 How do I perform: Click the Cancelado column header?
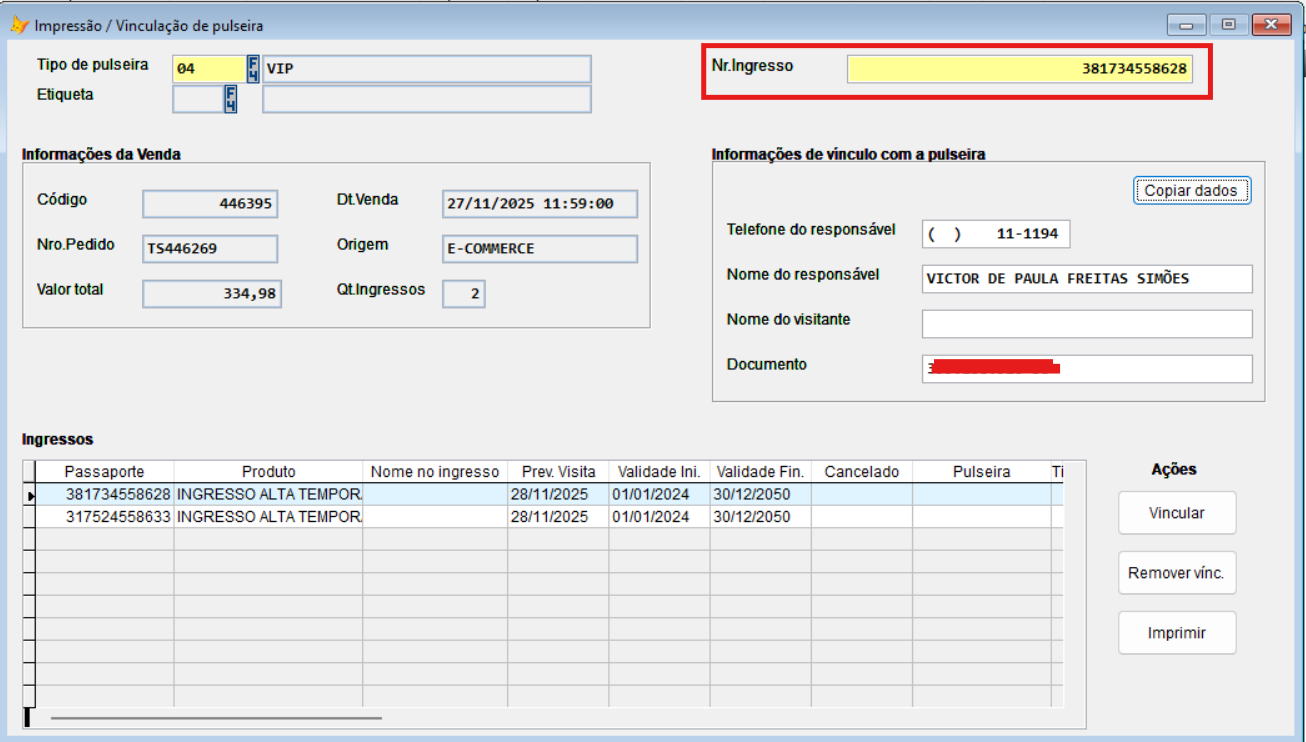click(861, 471)
